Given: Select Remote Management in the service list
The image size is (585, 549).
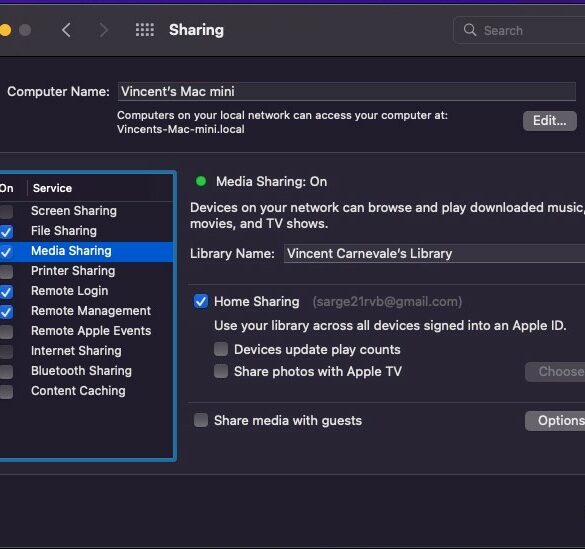Looking at the screenshot, I should [x=86, y=311].
